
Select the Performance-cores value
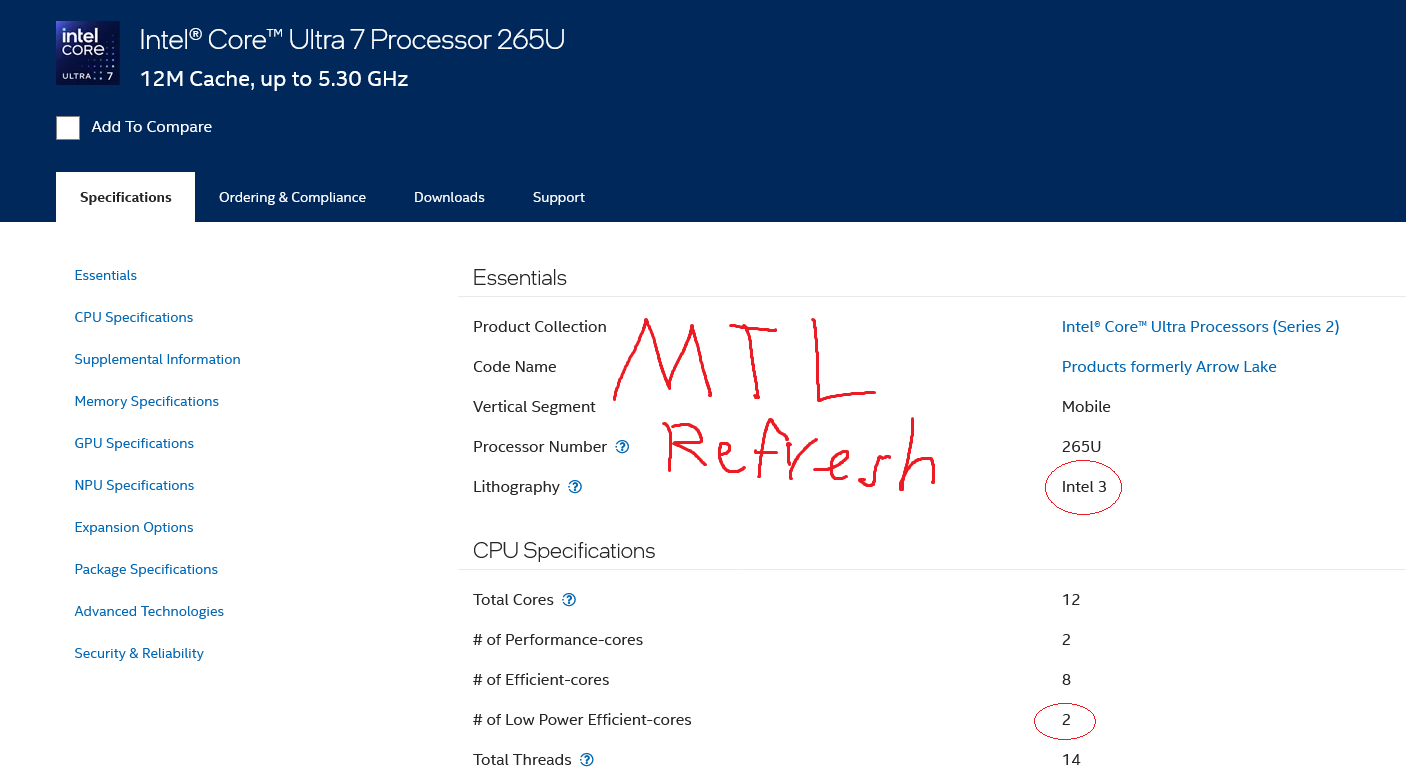1066,640
